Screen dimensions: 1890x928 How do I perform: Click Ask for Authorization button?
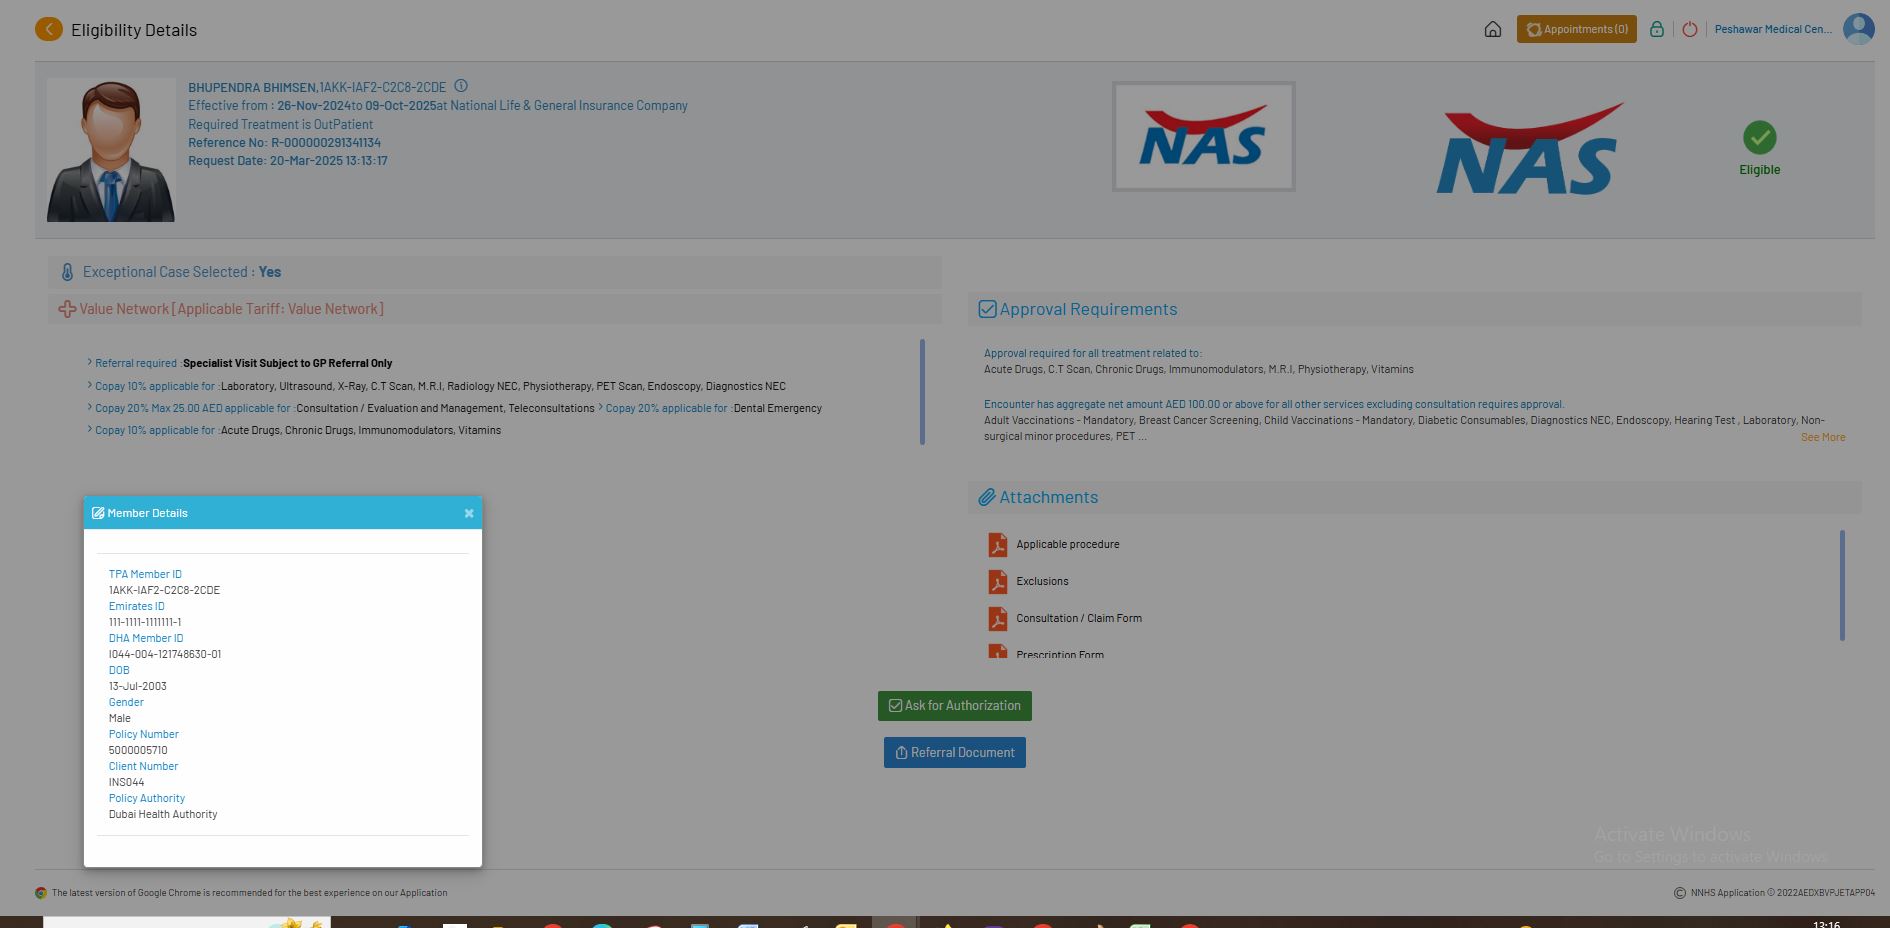click(x=955, y=706)
